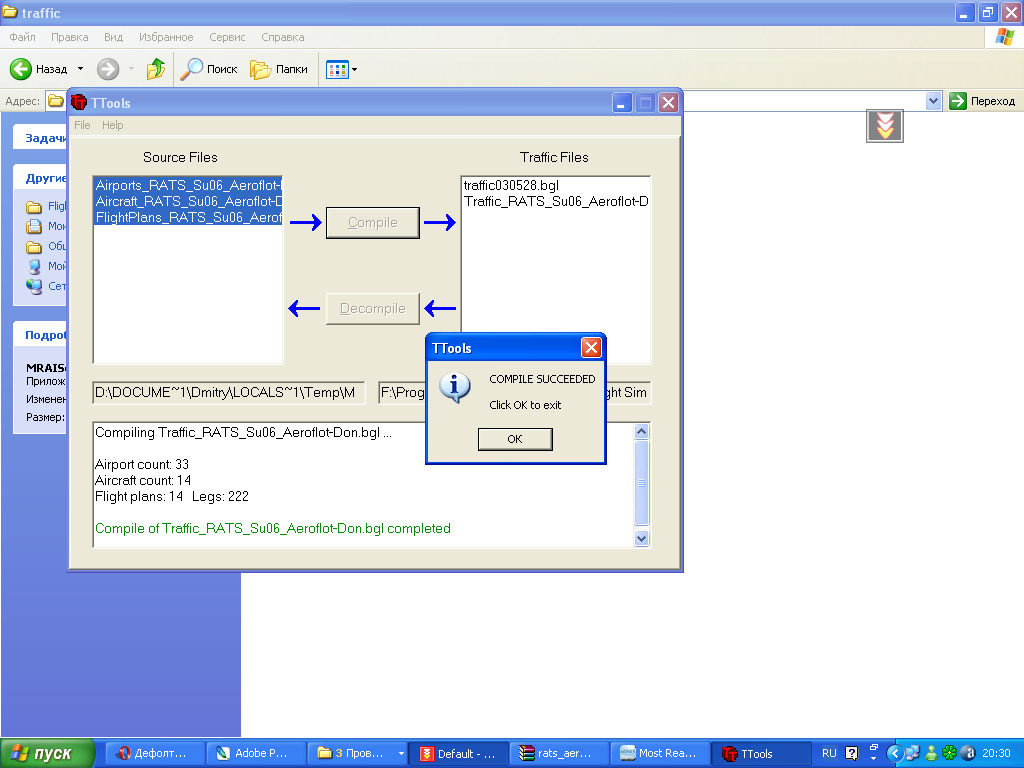This screenshot has height=768, width=1024.
Task: Open the Views dropdown arrow
Action: (355, 69)
